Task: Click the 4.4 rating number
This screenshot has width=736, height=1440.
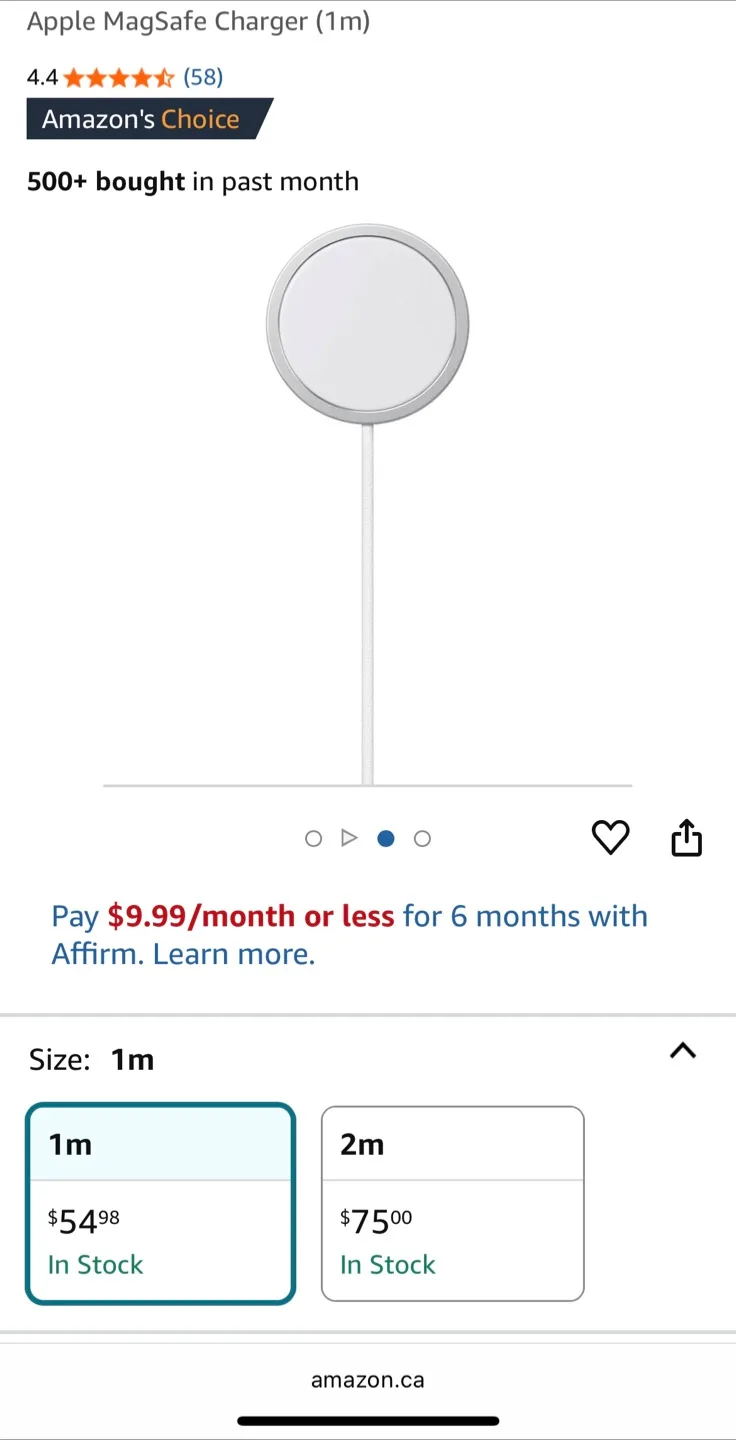Action: (x=42, y=77)
